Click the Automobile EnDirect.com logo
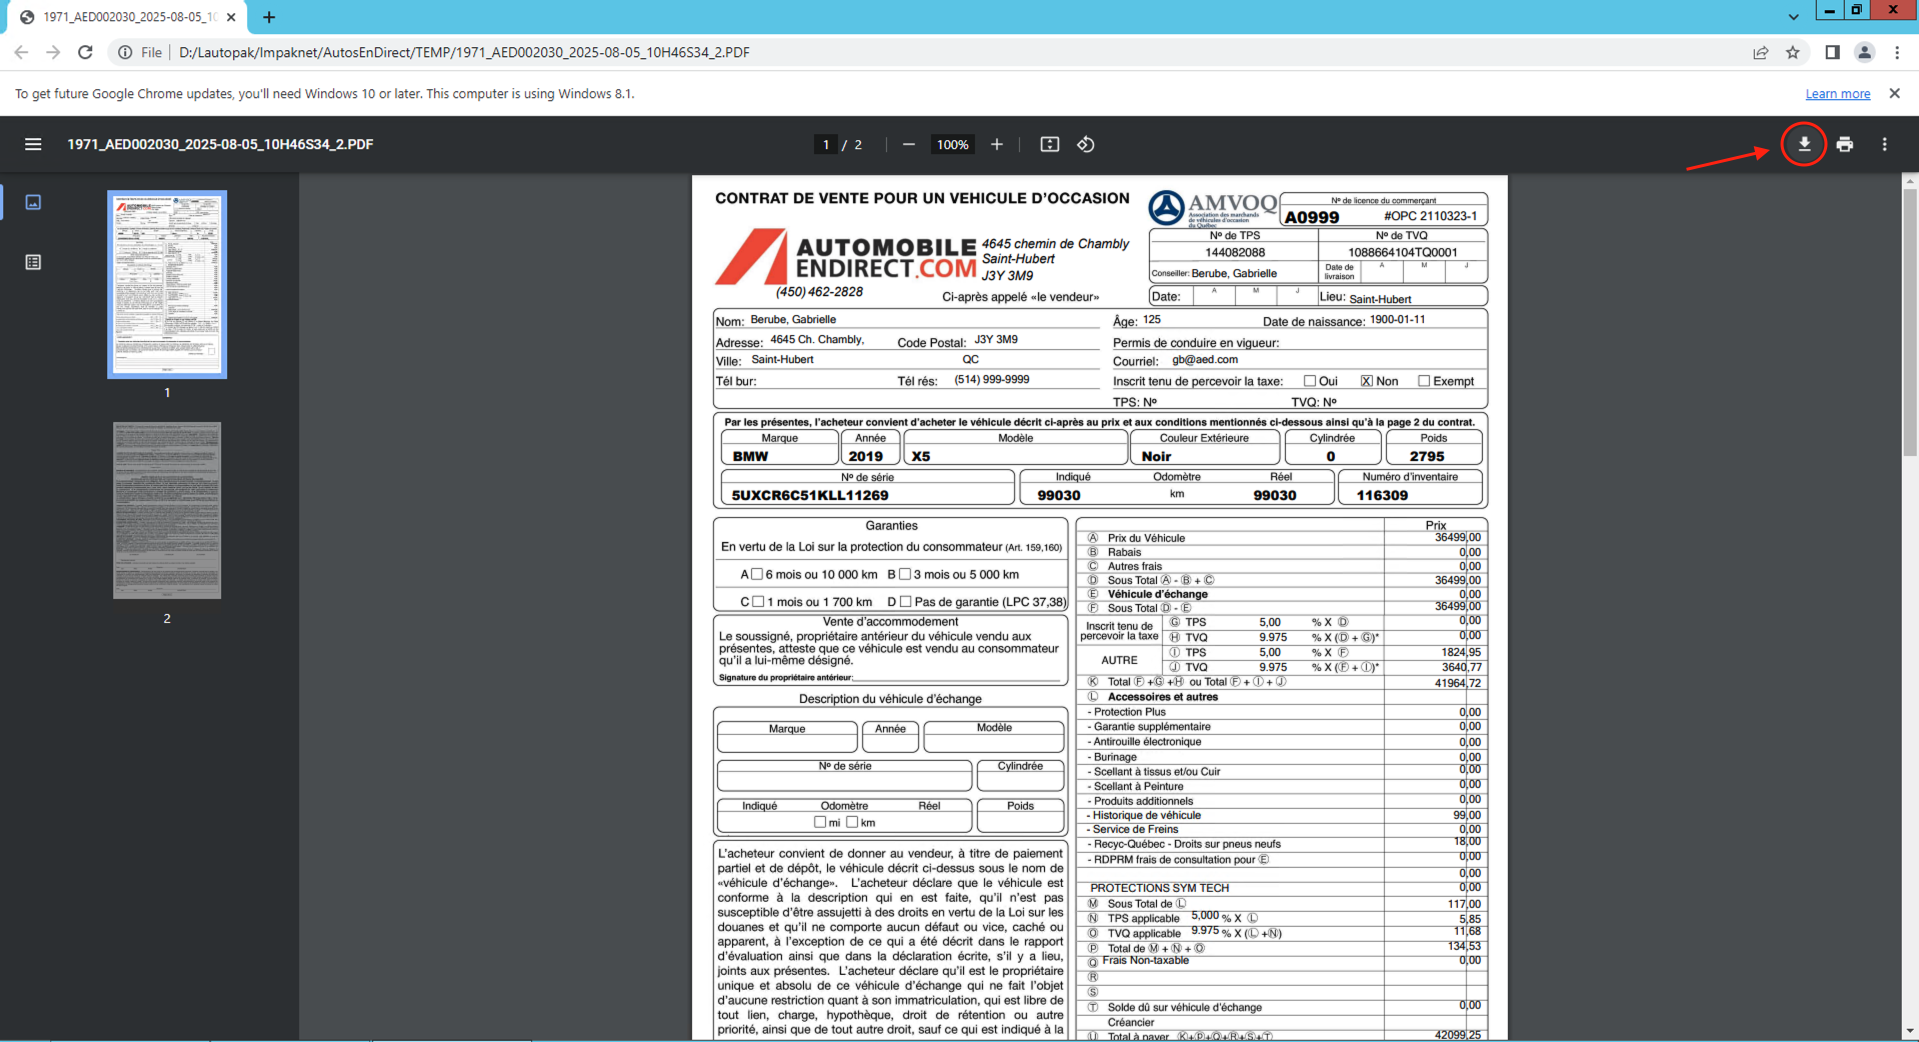The width and height of the screenshot is (1919, 1042). pyautogui.click(x=846, y=256)
